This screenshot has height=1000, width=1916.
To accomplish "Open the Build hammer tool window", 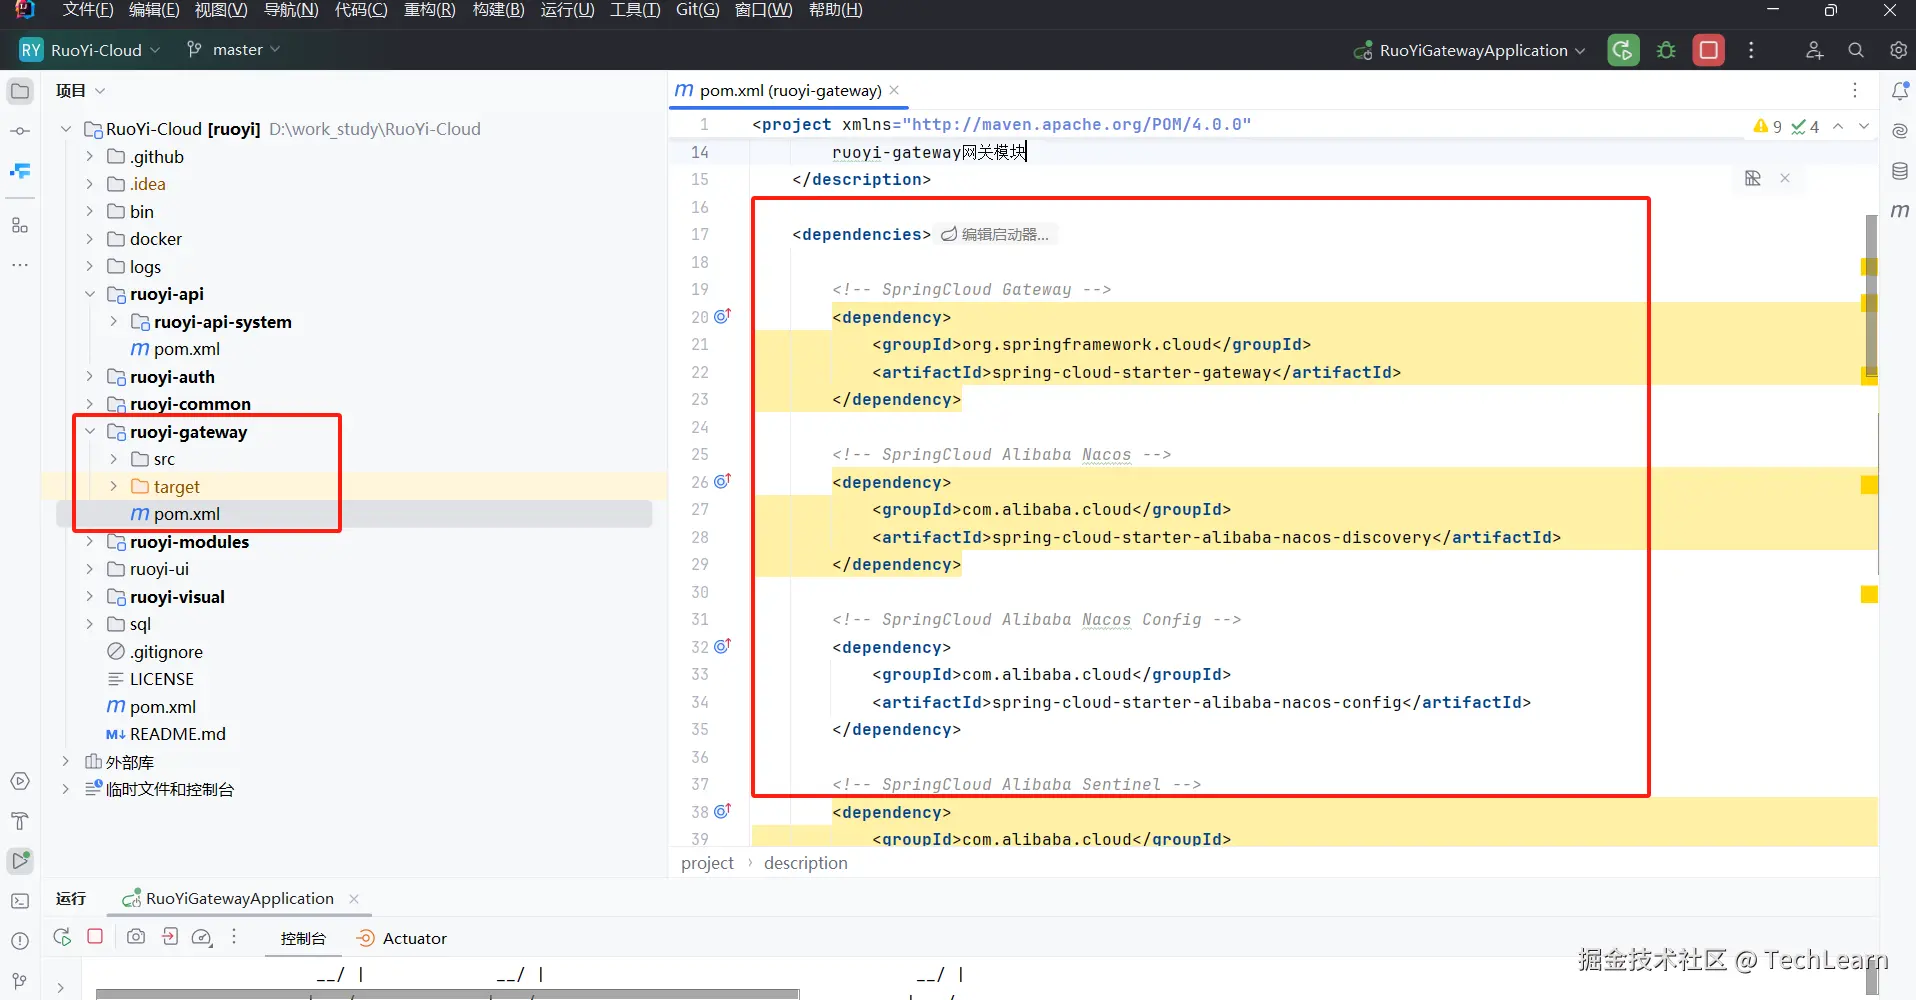I will tap(20, 821).
